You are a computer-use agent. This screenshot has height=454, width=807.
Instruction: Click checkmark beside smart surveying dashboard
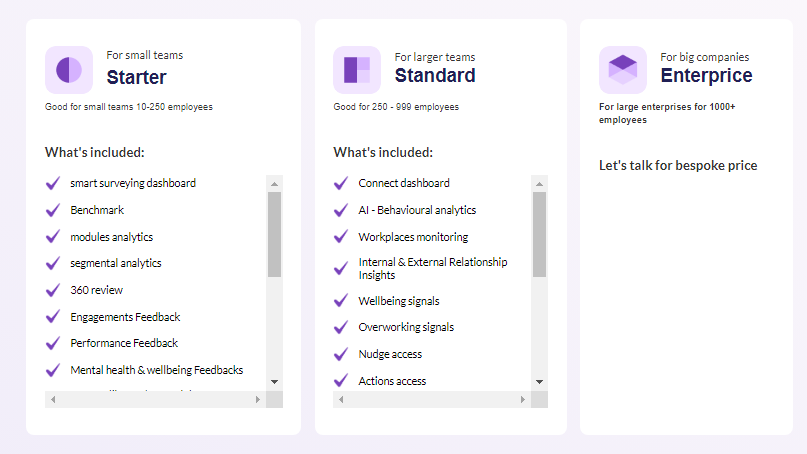click(x=54, y=184)
